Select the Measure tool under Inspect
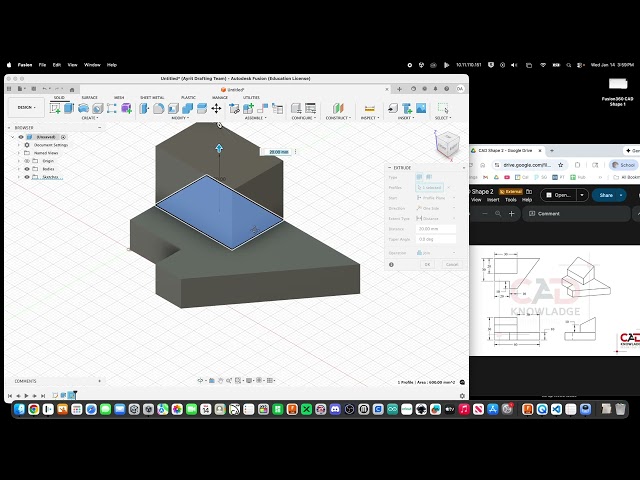The image size is (640, 480). 369,108
